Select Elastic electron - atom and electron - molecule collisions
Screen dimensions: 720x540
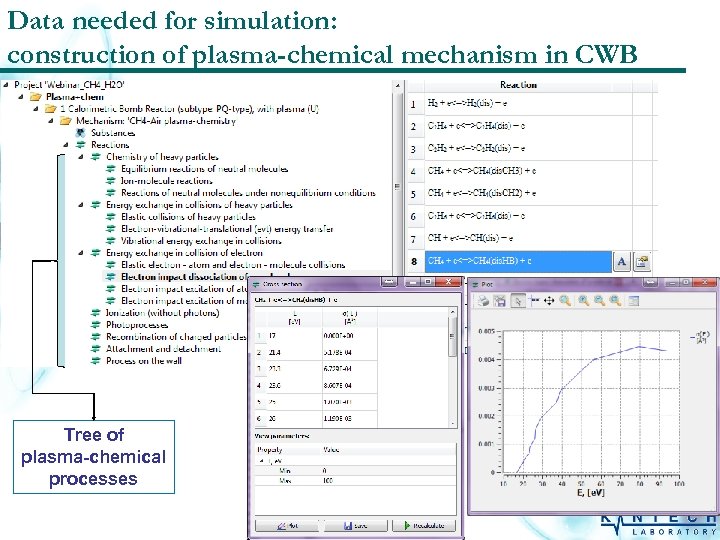(233, 264)
